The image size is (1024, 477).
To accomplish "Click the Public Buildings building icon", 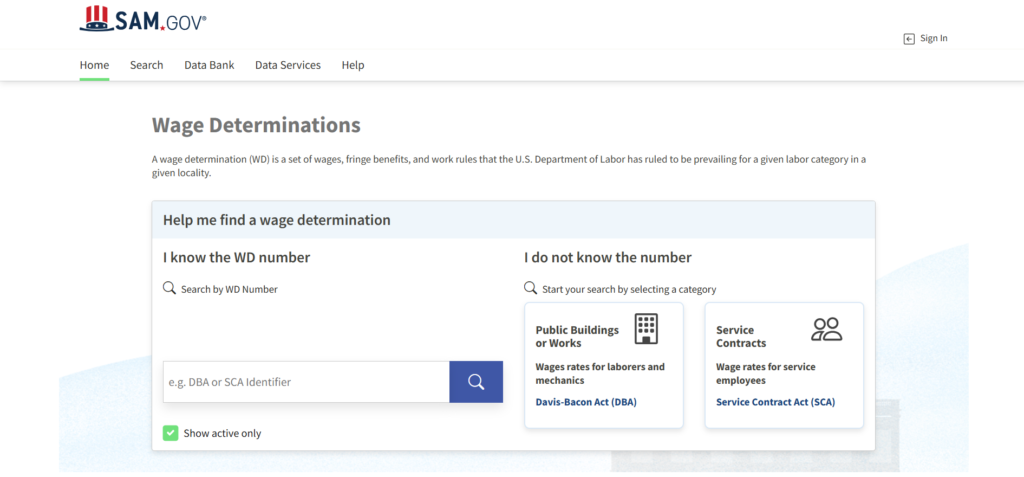I will click(647, 329).
